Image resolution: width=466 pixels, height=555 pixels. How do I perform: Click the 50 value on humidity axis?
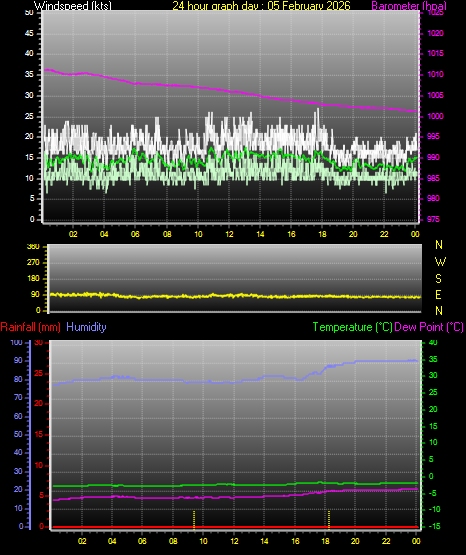pyautogui.click(x=18, y=434)
